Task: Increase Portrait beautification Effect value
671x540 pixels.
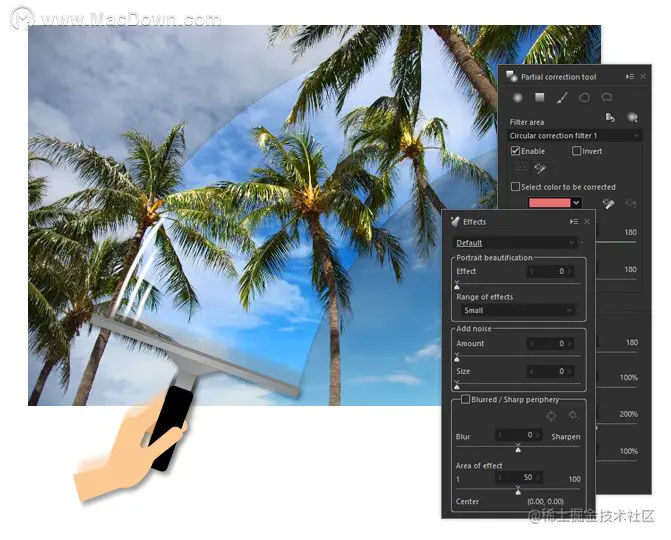Action: [570, 271]
